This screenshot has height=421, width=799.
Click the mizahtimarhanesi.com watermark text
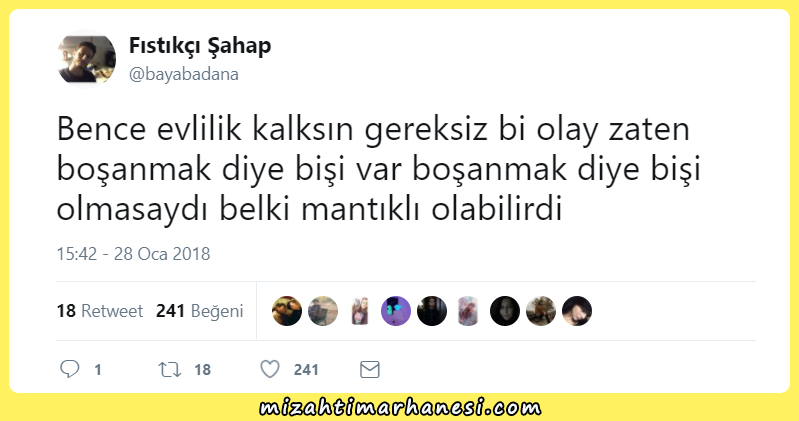coord(400,408)
